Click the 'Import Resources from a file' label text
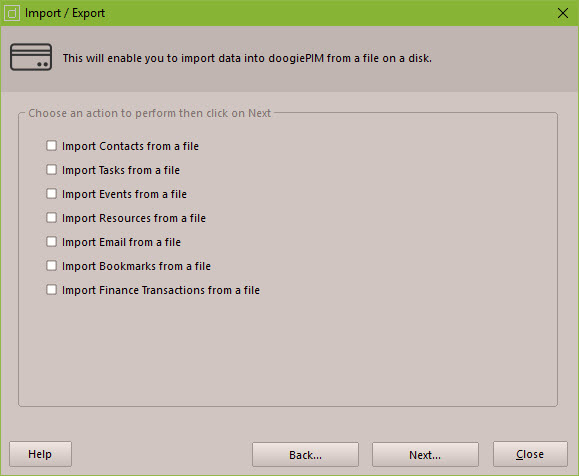579x476 pixels. [x=134, y=218]
